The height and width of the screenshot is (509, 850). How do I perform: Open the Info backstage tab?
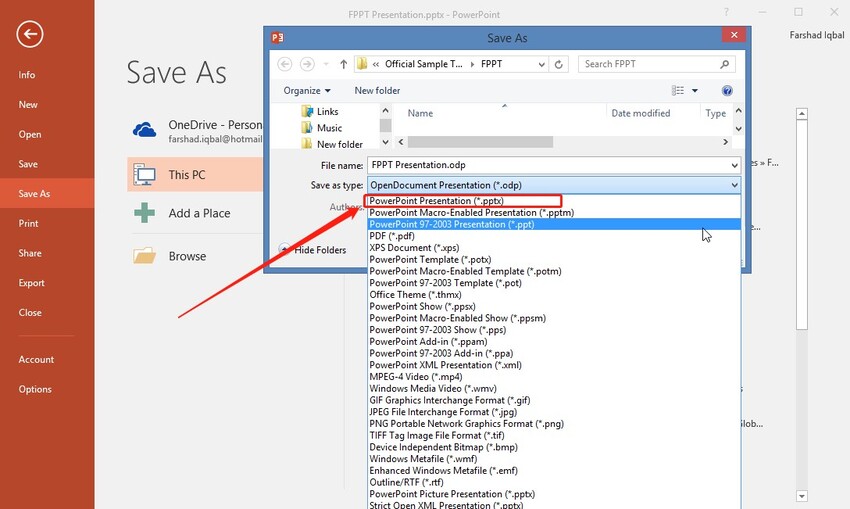pos(47,75)
